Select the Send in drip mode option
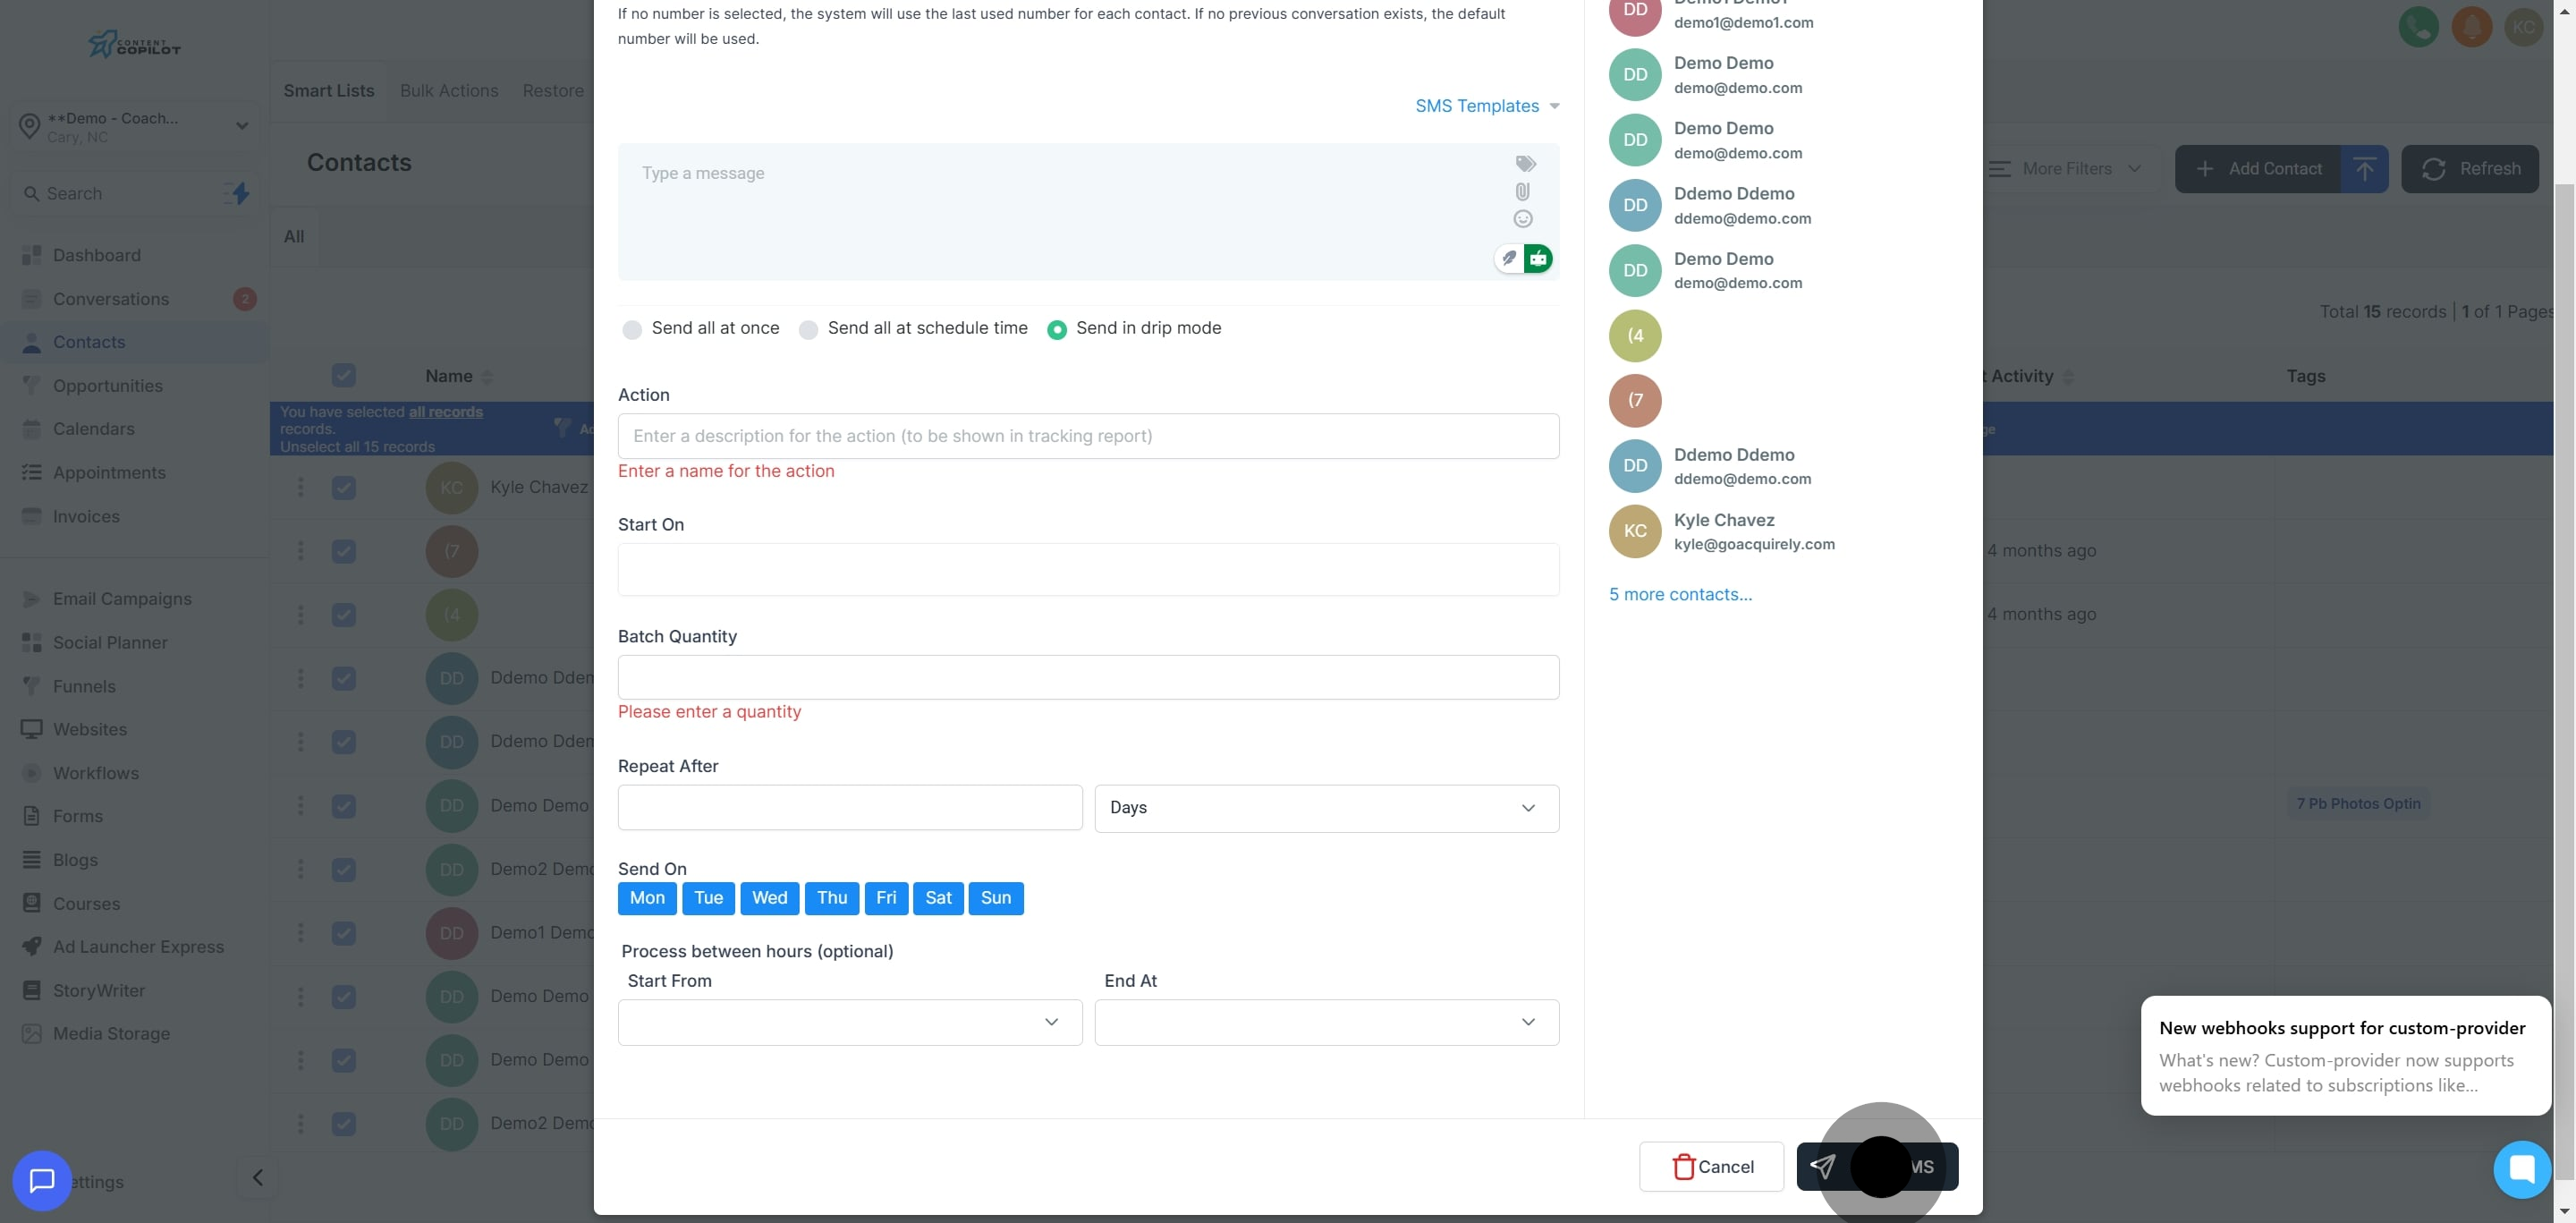 click(x=1056, y=330)
